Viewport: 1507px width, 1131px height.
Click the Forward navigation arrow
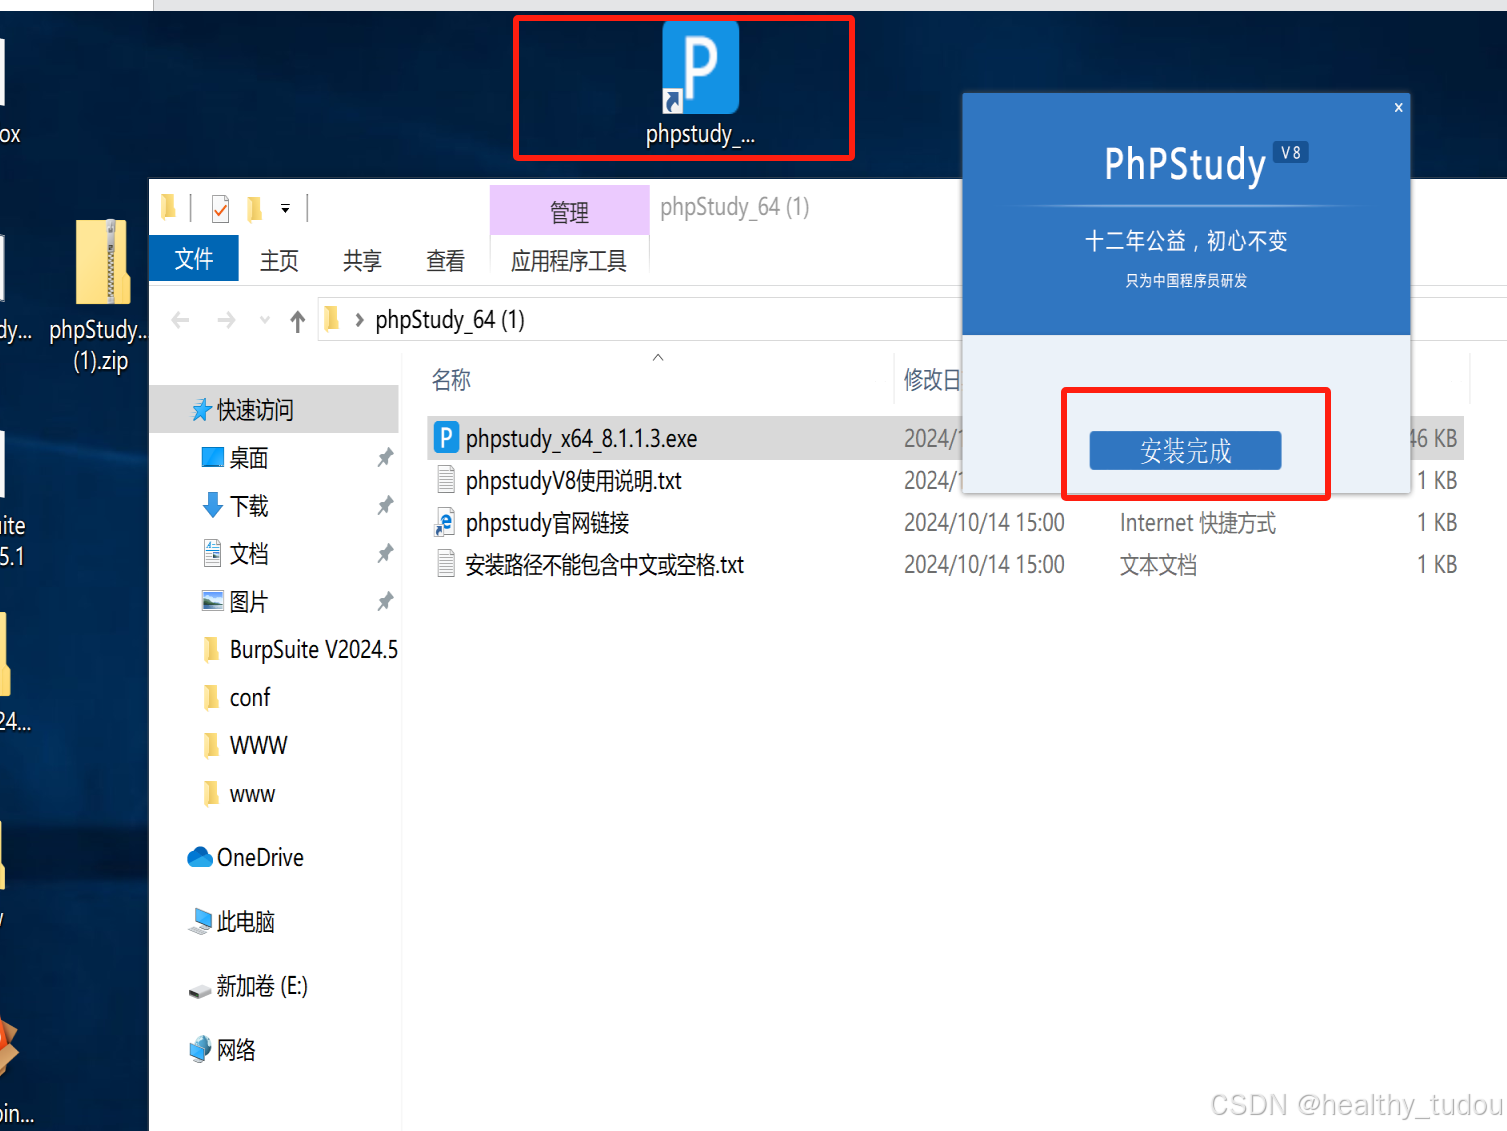pyautogui.click(x=227, y=320)
